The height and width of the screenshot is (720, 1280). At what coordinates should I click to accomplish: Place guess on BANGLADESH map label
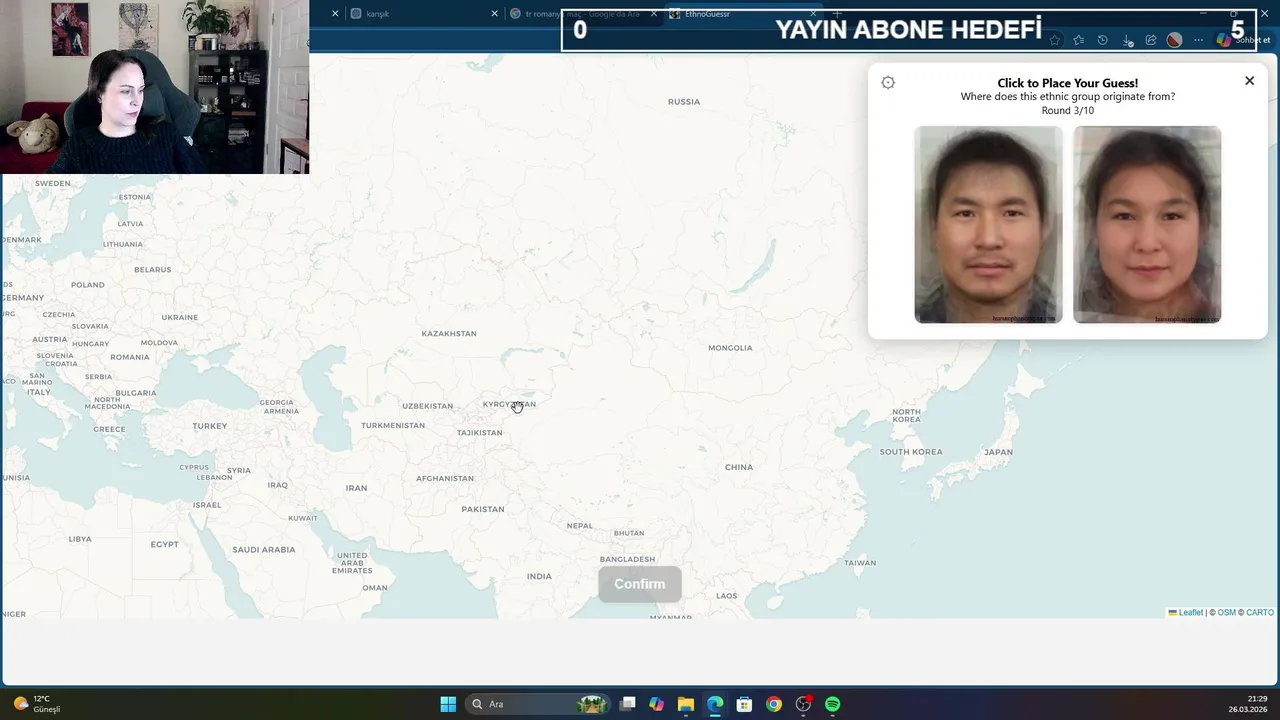(627, 559)
